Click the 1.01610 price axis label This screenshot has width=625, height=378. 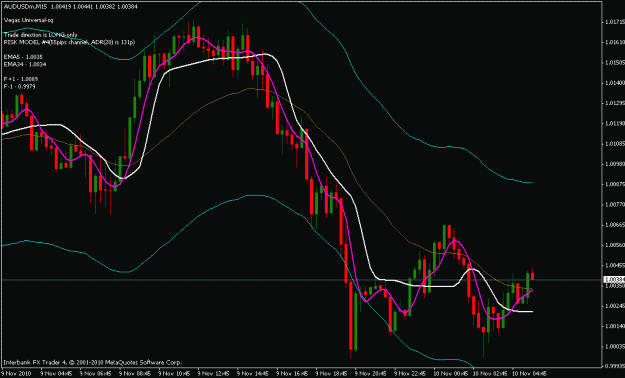(x=614, y=42)
